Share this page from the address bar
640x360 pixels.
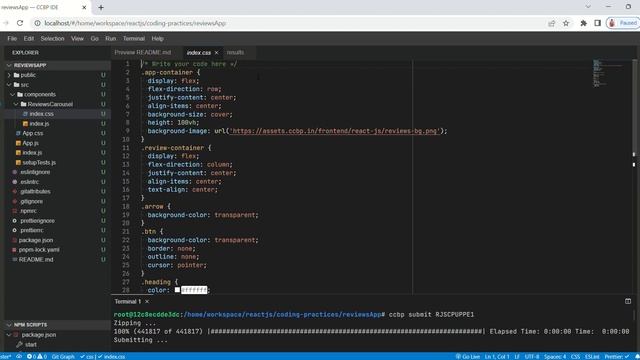(551, 23)
